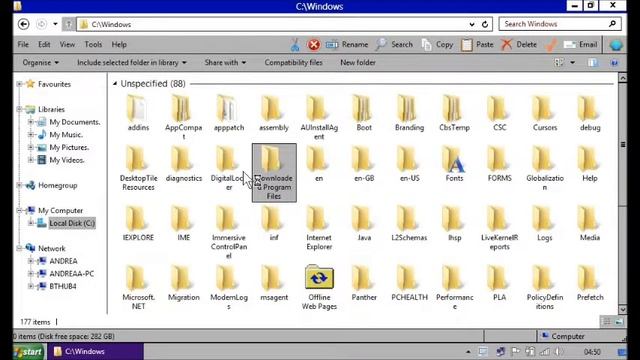Viewport: 640px width, 360px height.
Task: Click the change view icon
Action: pos(559,62)
